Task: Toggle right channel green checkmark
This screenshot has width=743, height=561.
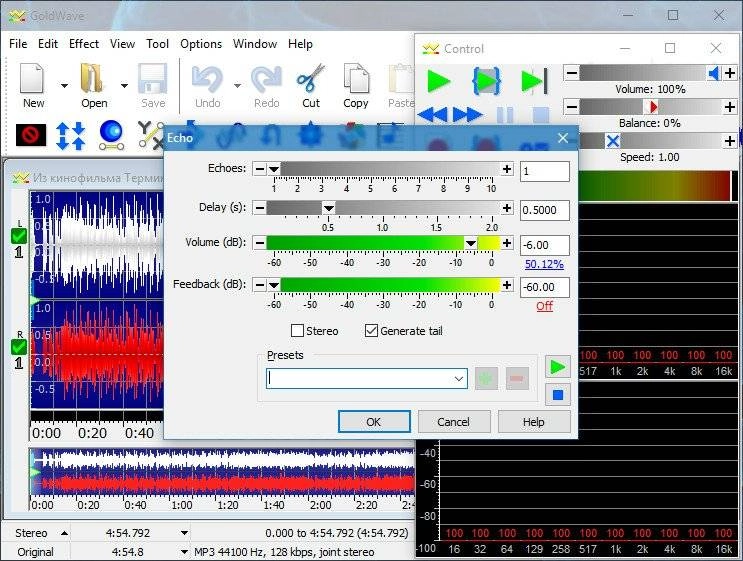Action: tap(19, 347)
